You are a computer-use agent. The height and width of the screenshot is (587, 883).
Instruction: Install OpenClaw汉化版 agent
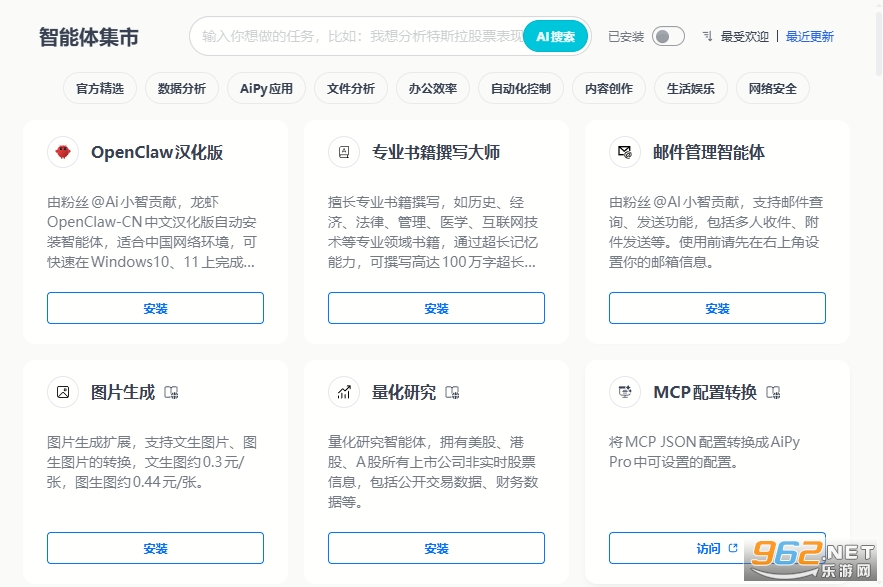[155, 308]
